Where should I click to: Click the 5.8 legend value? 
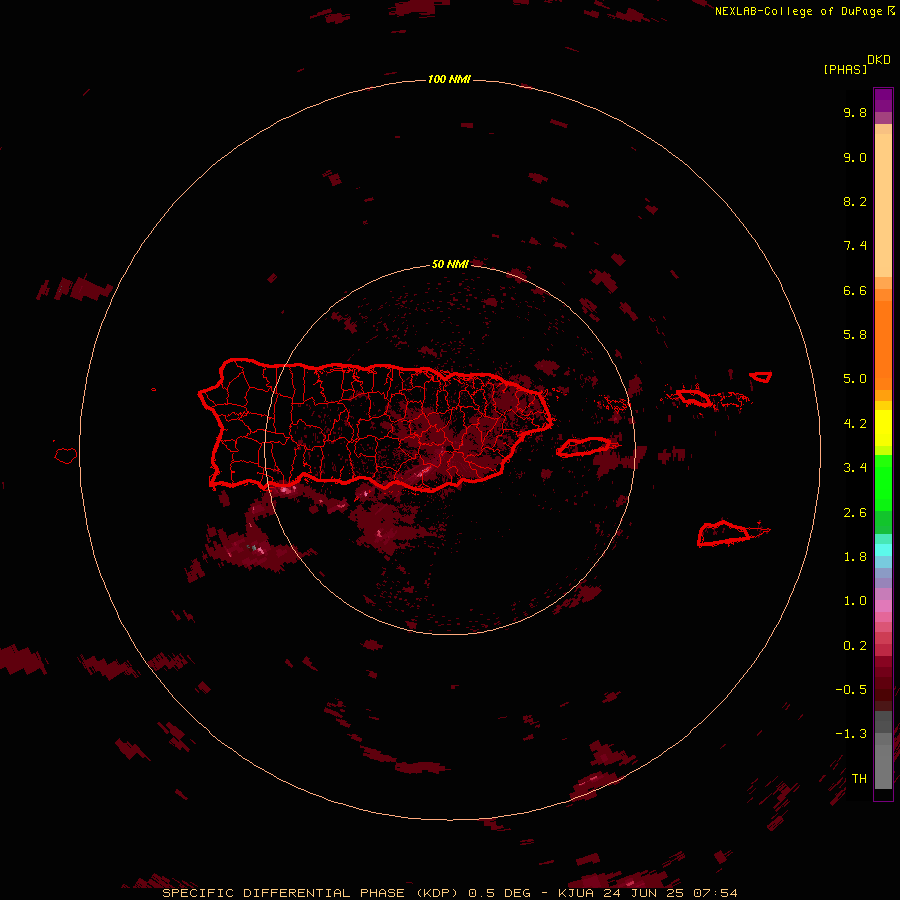(855, 335)
